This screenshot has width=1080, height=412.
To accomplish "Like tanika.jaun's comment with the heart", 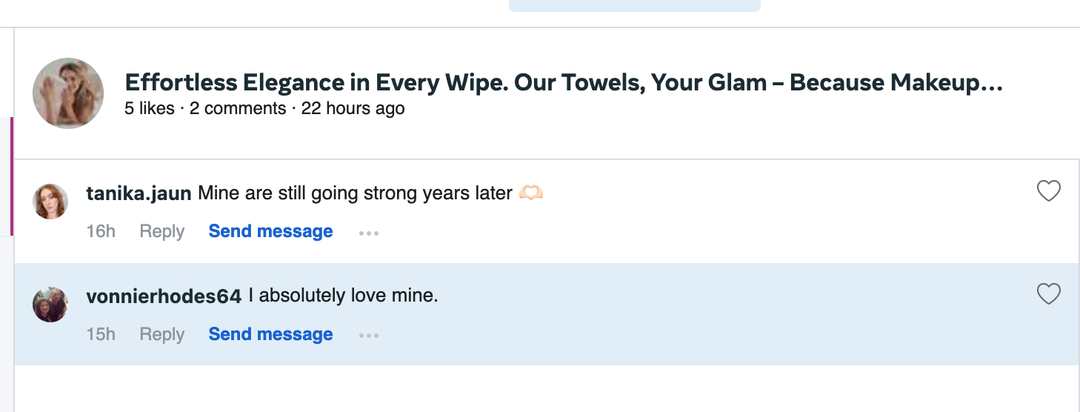I will 1048,191.
